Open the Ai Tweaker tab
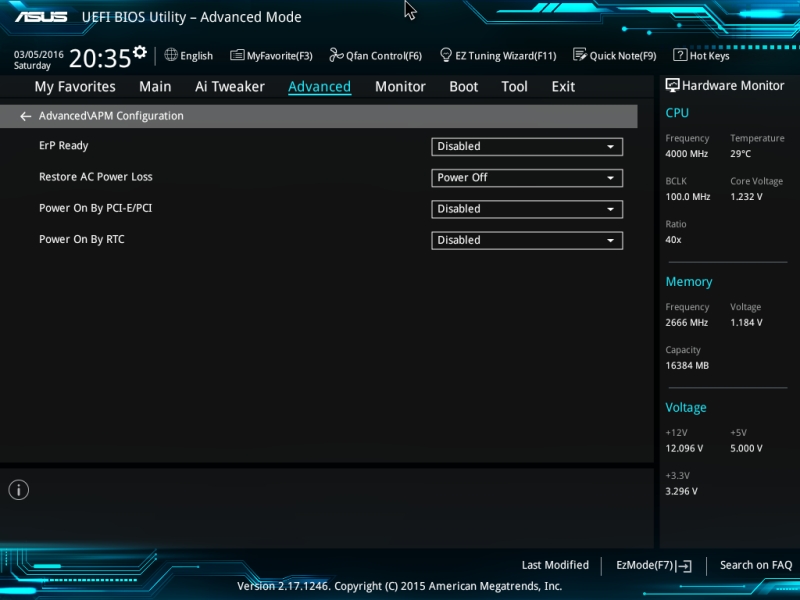 point(230,87)
